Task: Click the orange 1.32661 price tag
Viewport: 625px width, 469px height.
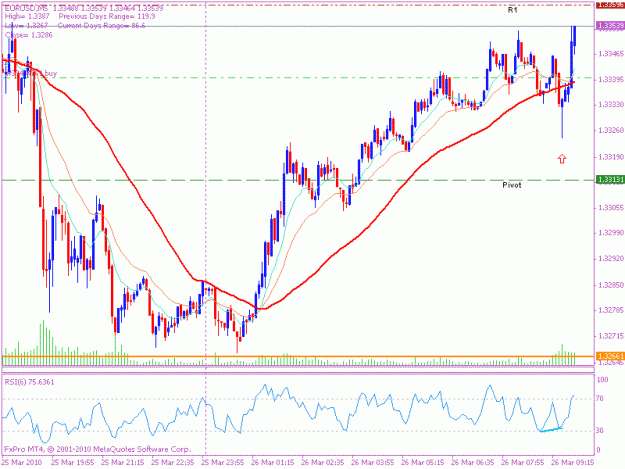Action: [x=610, y=356]
